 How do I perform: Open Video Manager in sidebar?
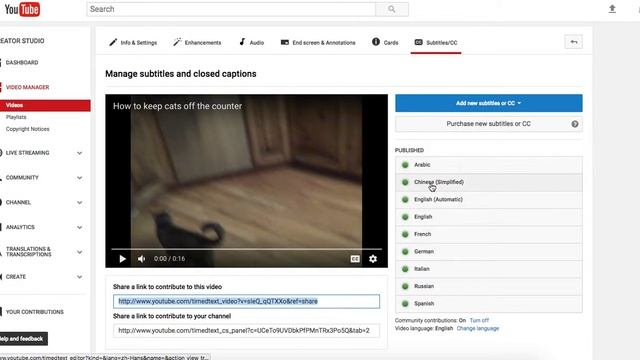(x=27, y=87)
